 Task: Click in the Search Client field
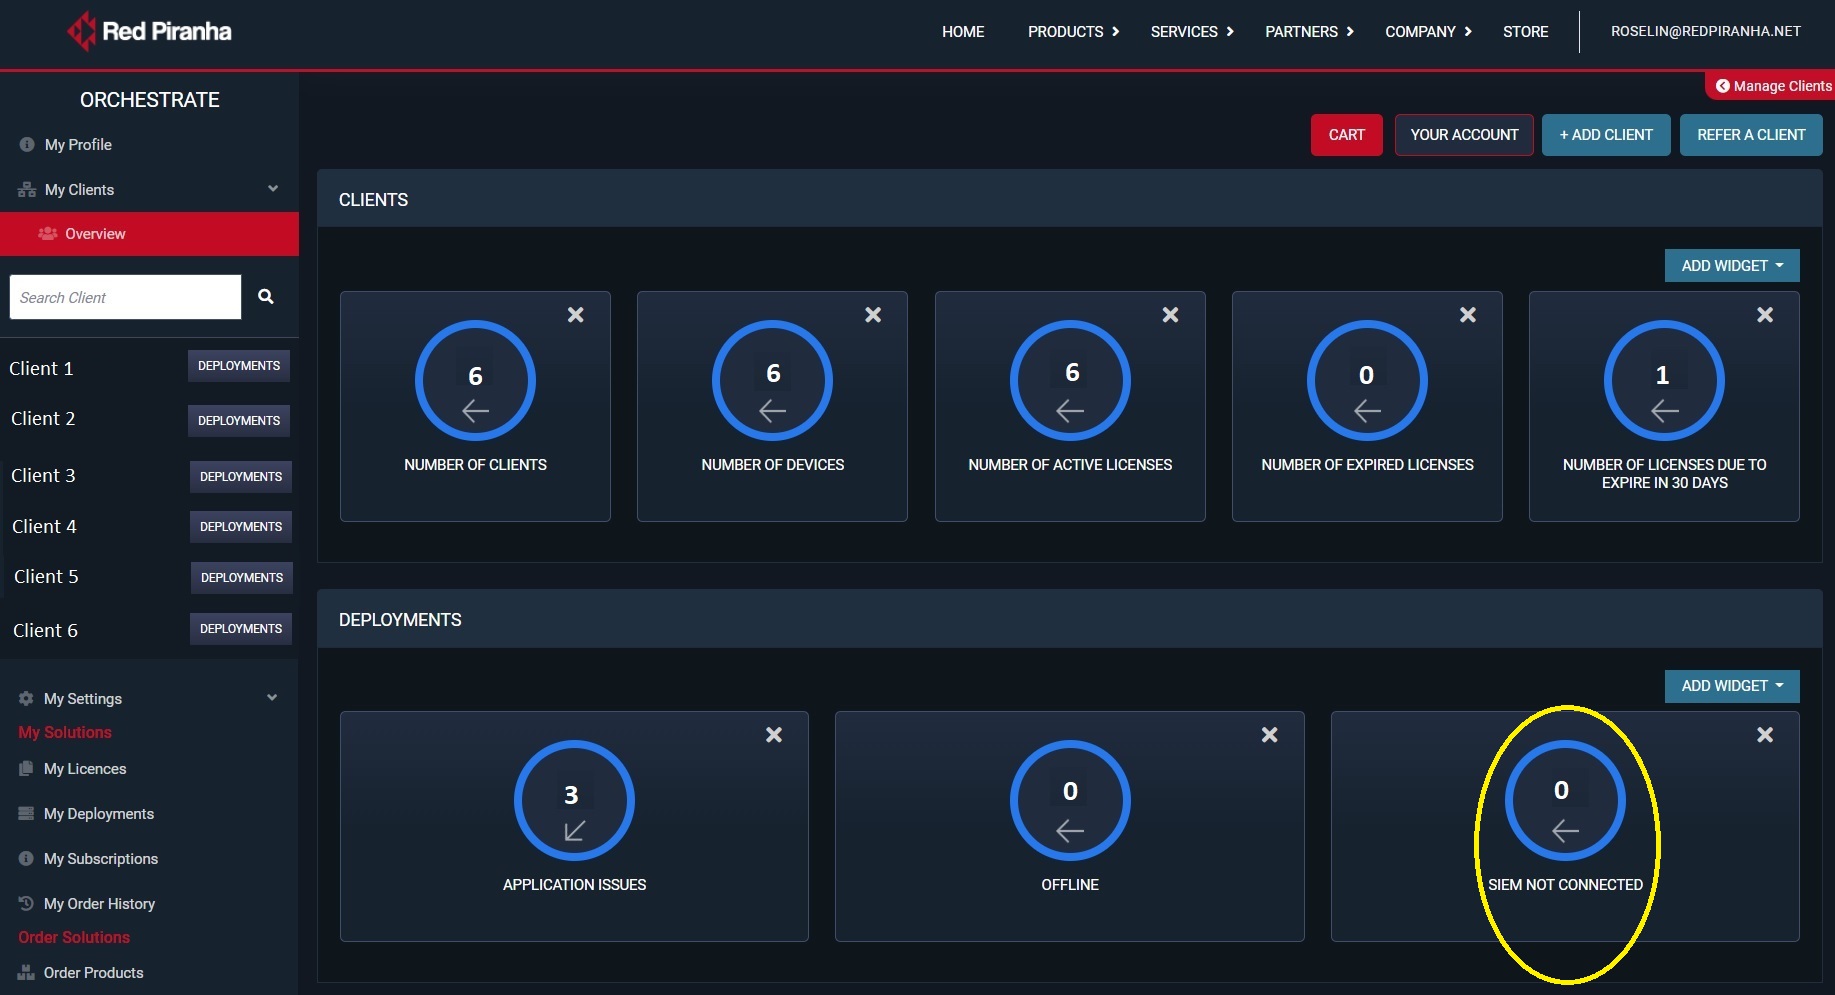tap(125, 297)
